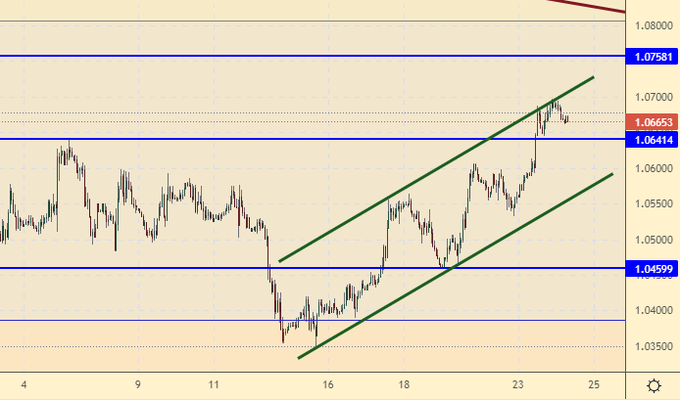Image resolution: width=680 pixels, height=401 pixels.
Task: Click date label 25 on time axis
Action: [594, 384]
